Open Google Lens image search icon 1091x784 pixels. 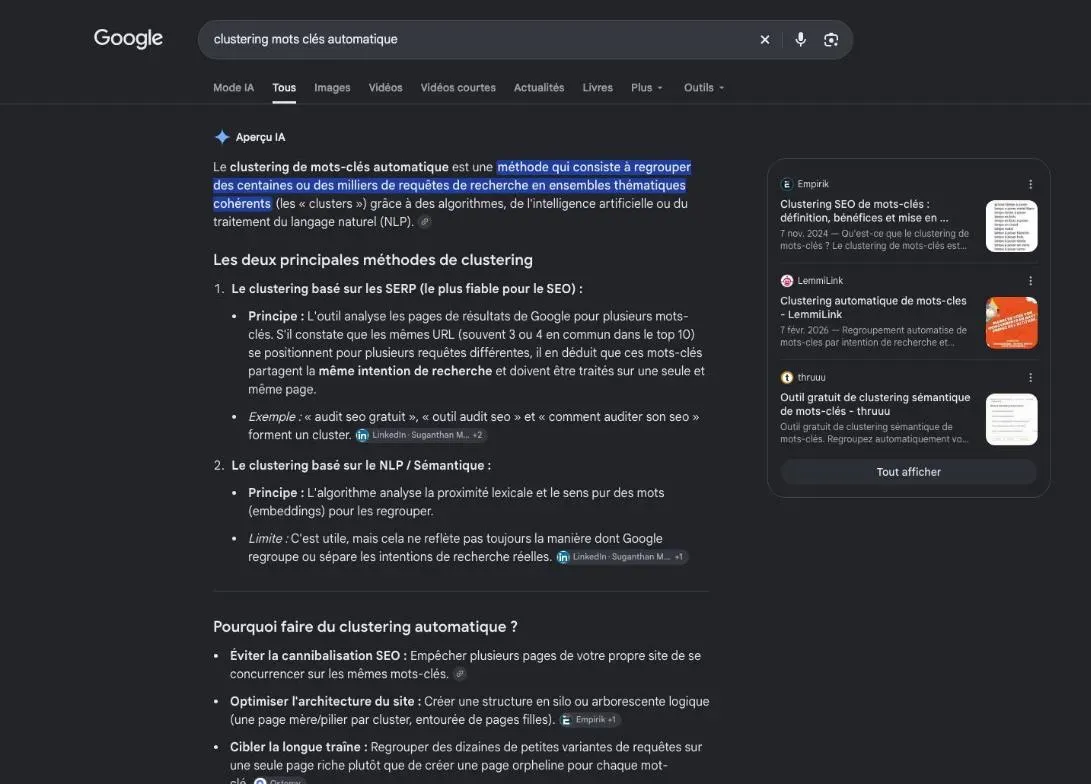coord(831,40)
